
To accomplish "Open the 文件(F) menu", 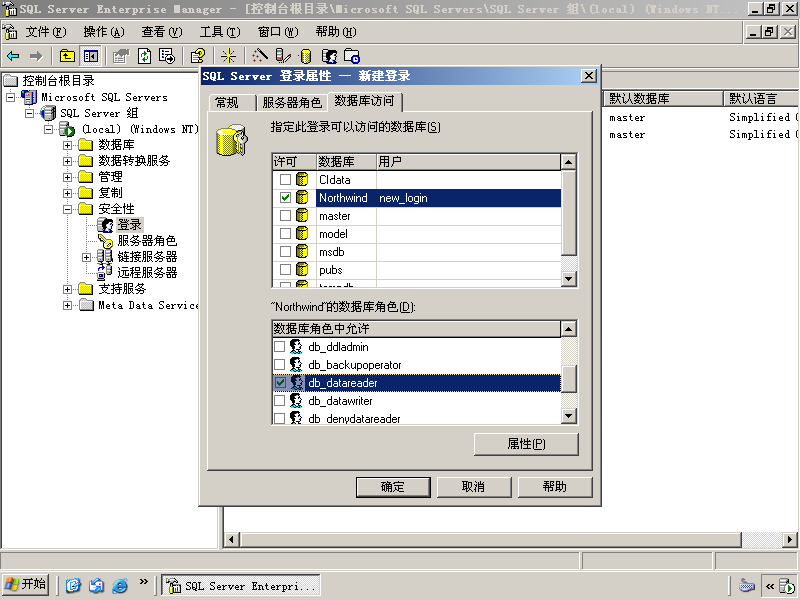I will tap(46, 32).
